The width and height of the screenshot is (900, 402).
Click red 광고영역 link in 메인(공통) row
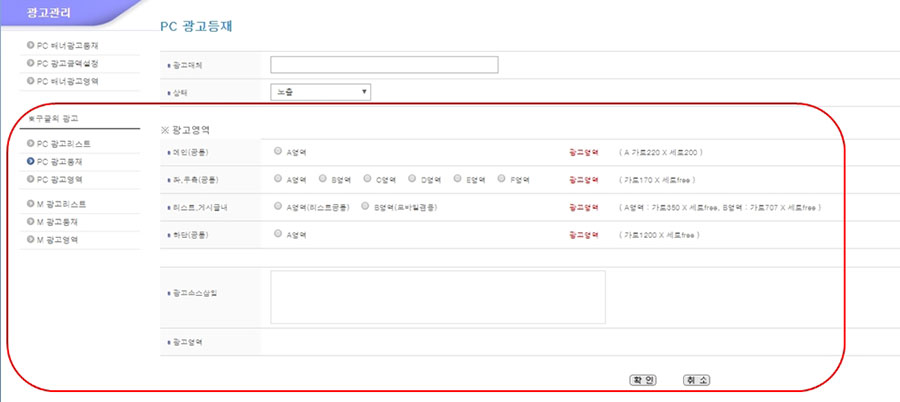coord(581,153)
